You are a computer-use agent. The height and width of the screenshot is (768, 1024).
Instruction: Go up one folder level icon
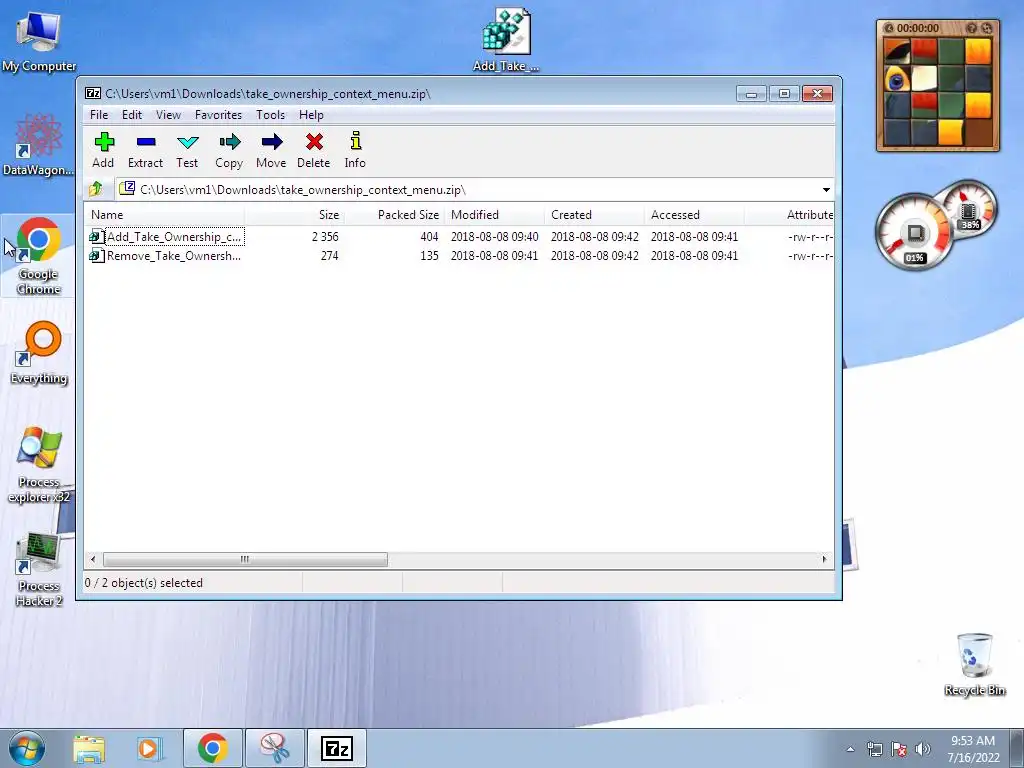[x=96, y=189]
